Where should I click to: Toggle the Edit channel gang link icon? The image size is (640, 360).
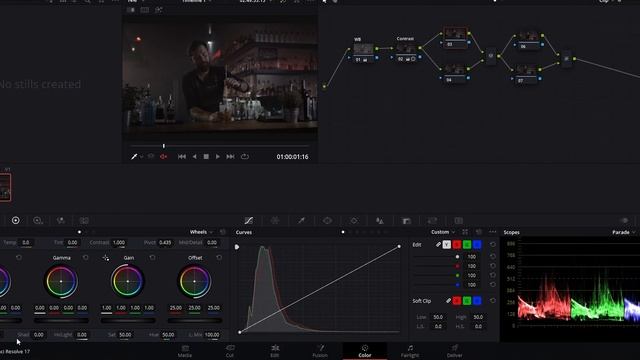point(438,244)
